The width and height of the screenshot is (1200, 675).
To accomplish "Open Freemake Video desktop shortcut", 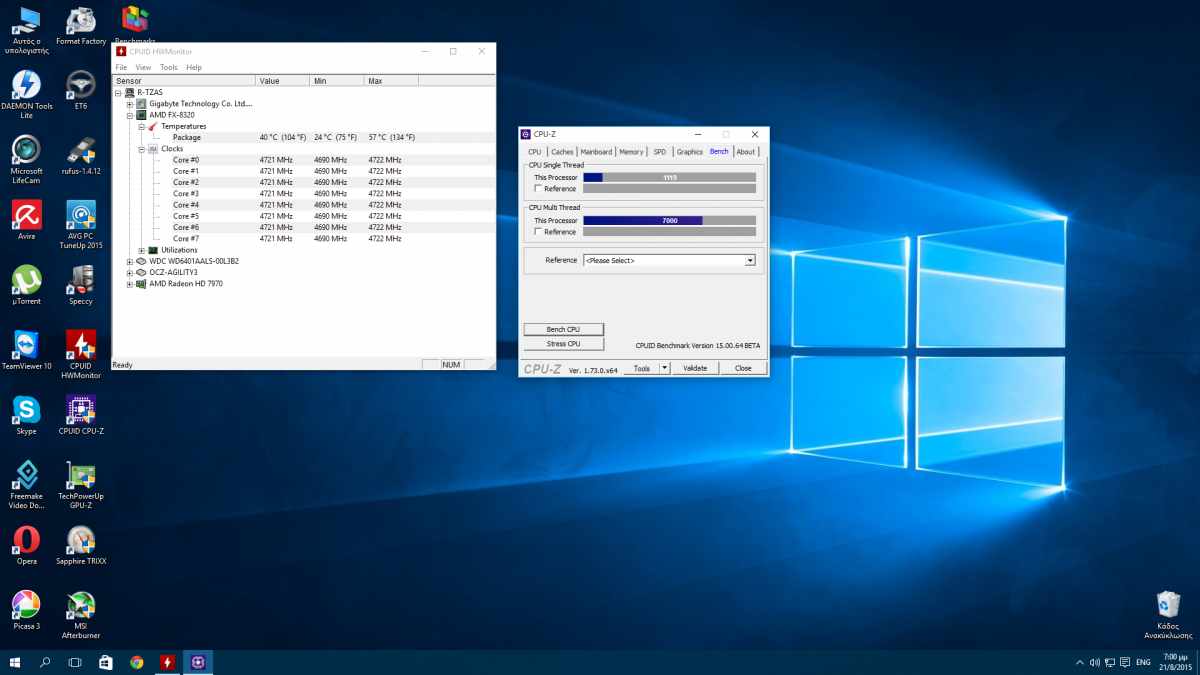I will click(26, 485).
